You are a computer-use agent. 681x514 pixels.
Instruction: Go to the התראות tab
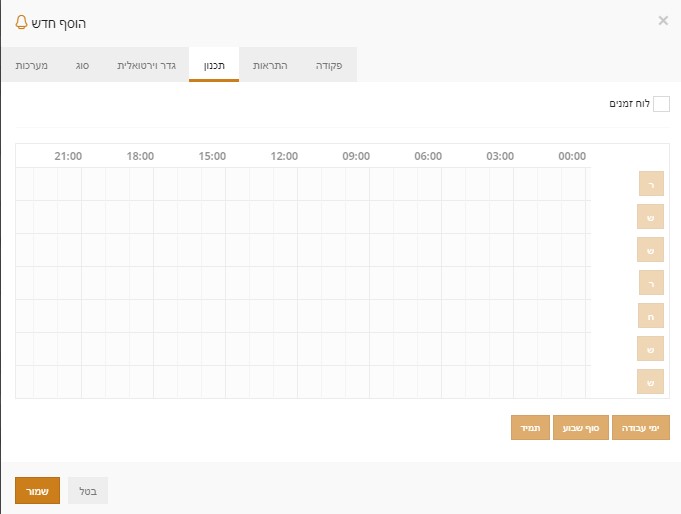[267, 65]
